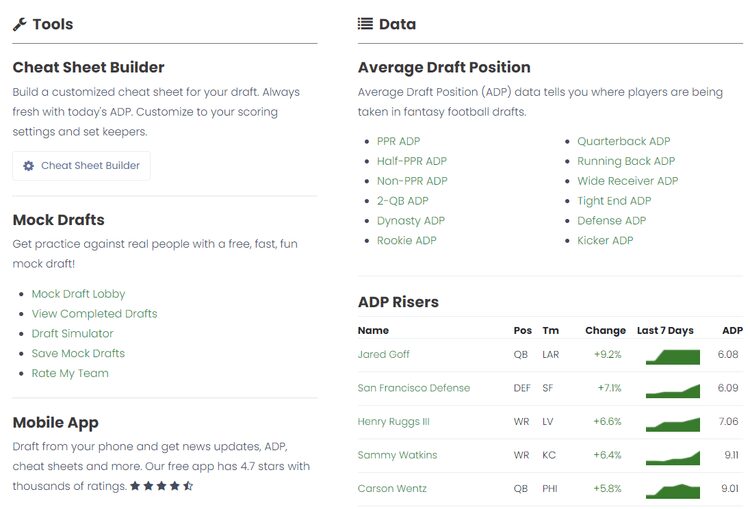Screen dimensions: 750x509
Task: Click San Francisco Defense trend chart
Action: coord(673,389)
